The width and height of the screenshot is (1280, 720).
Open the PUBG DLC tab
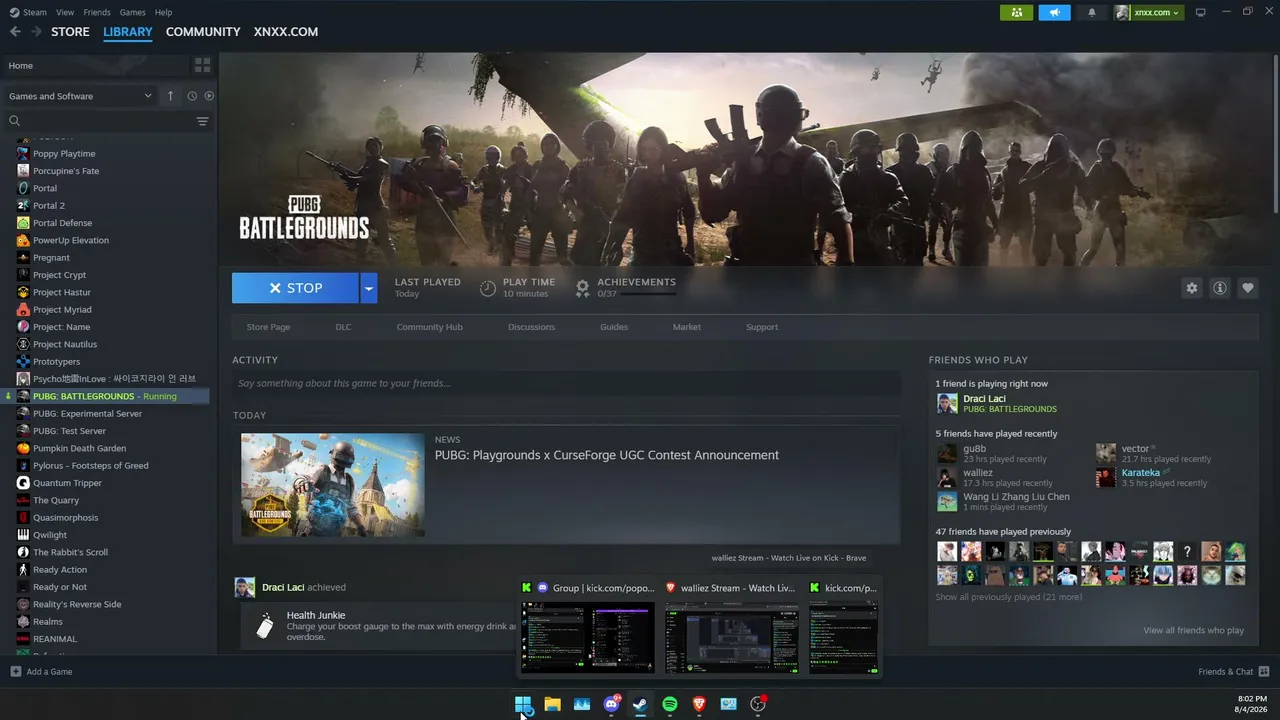[x=343, y=327]
